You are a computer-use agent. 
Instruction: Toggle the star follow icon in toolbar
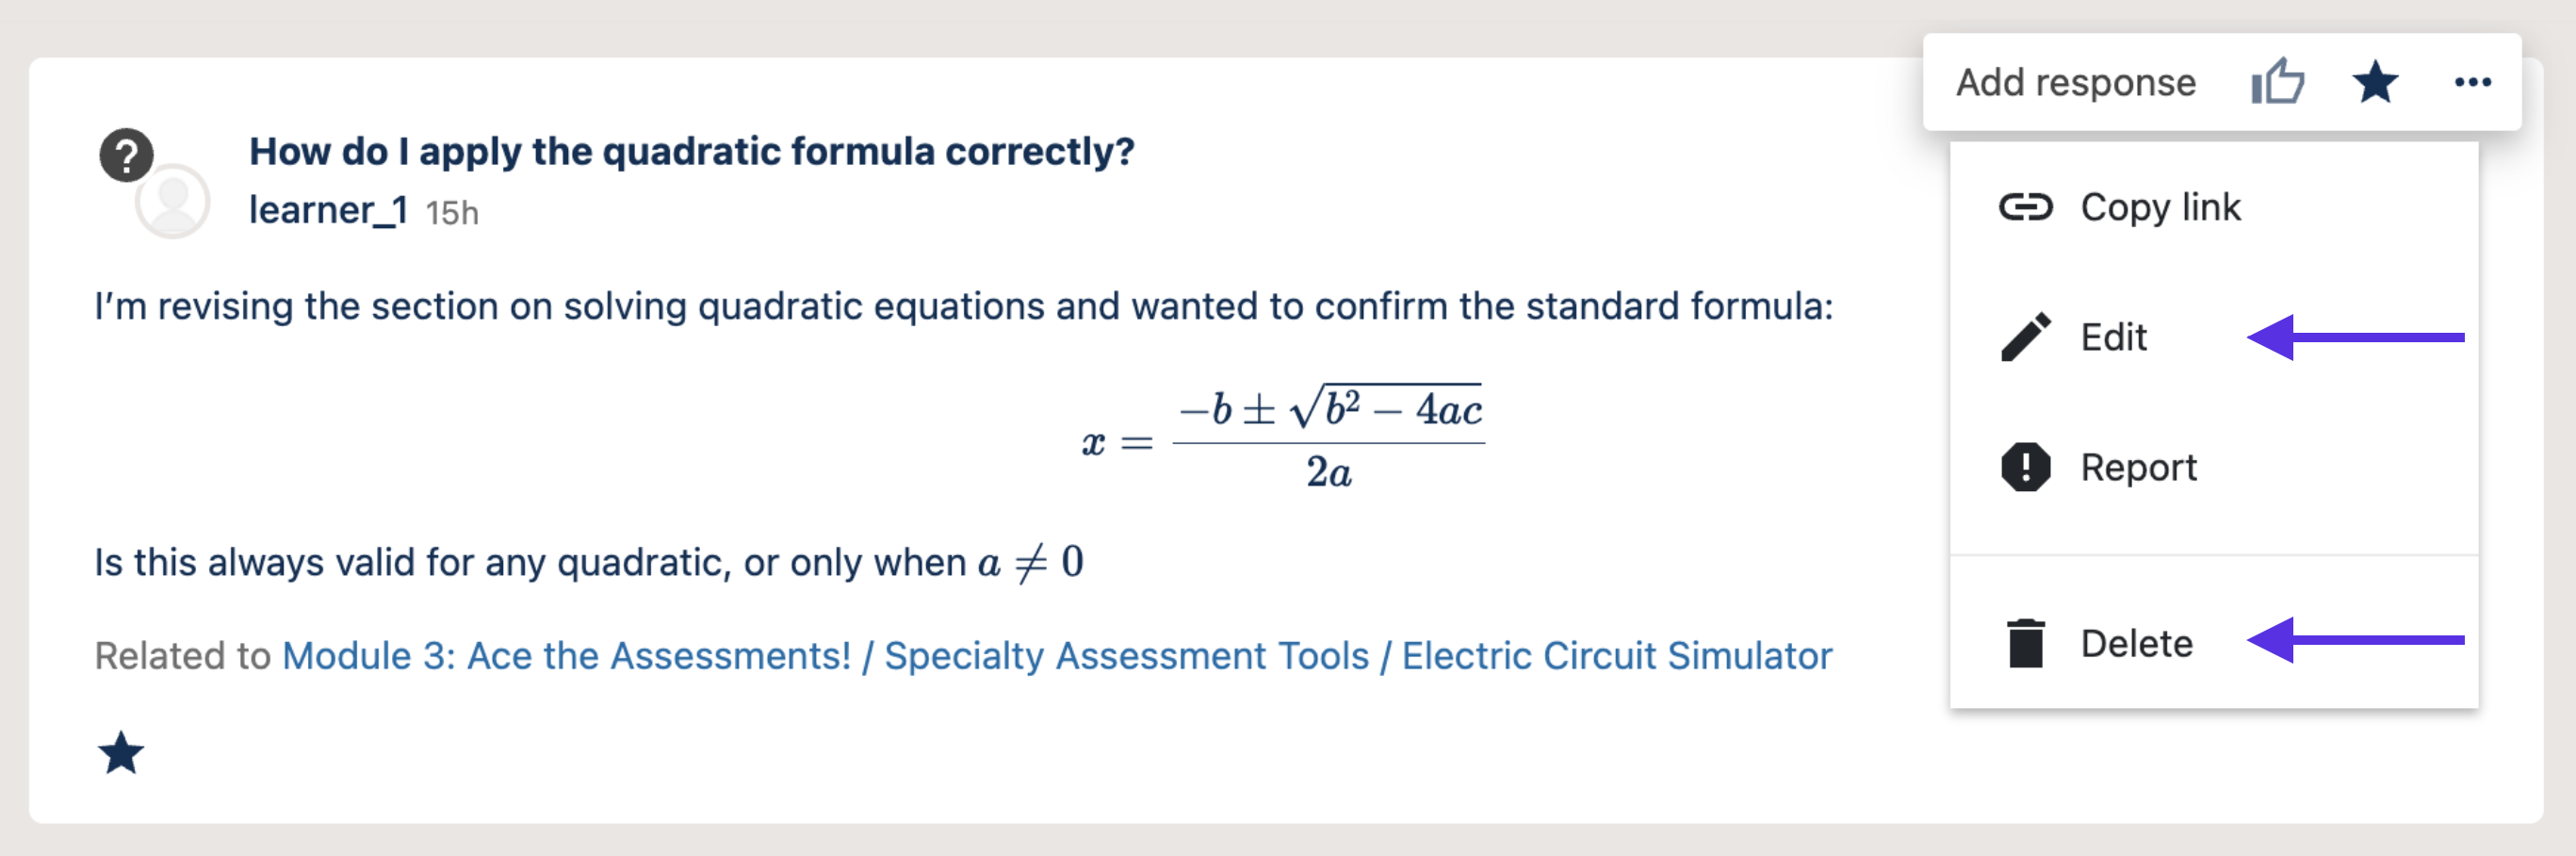(2375, 82)
